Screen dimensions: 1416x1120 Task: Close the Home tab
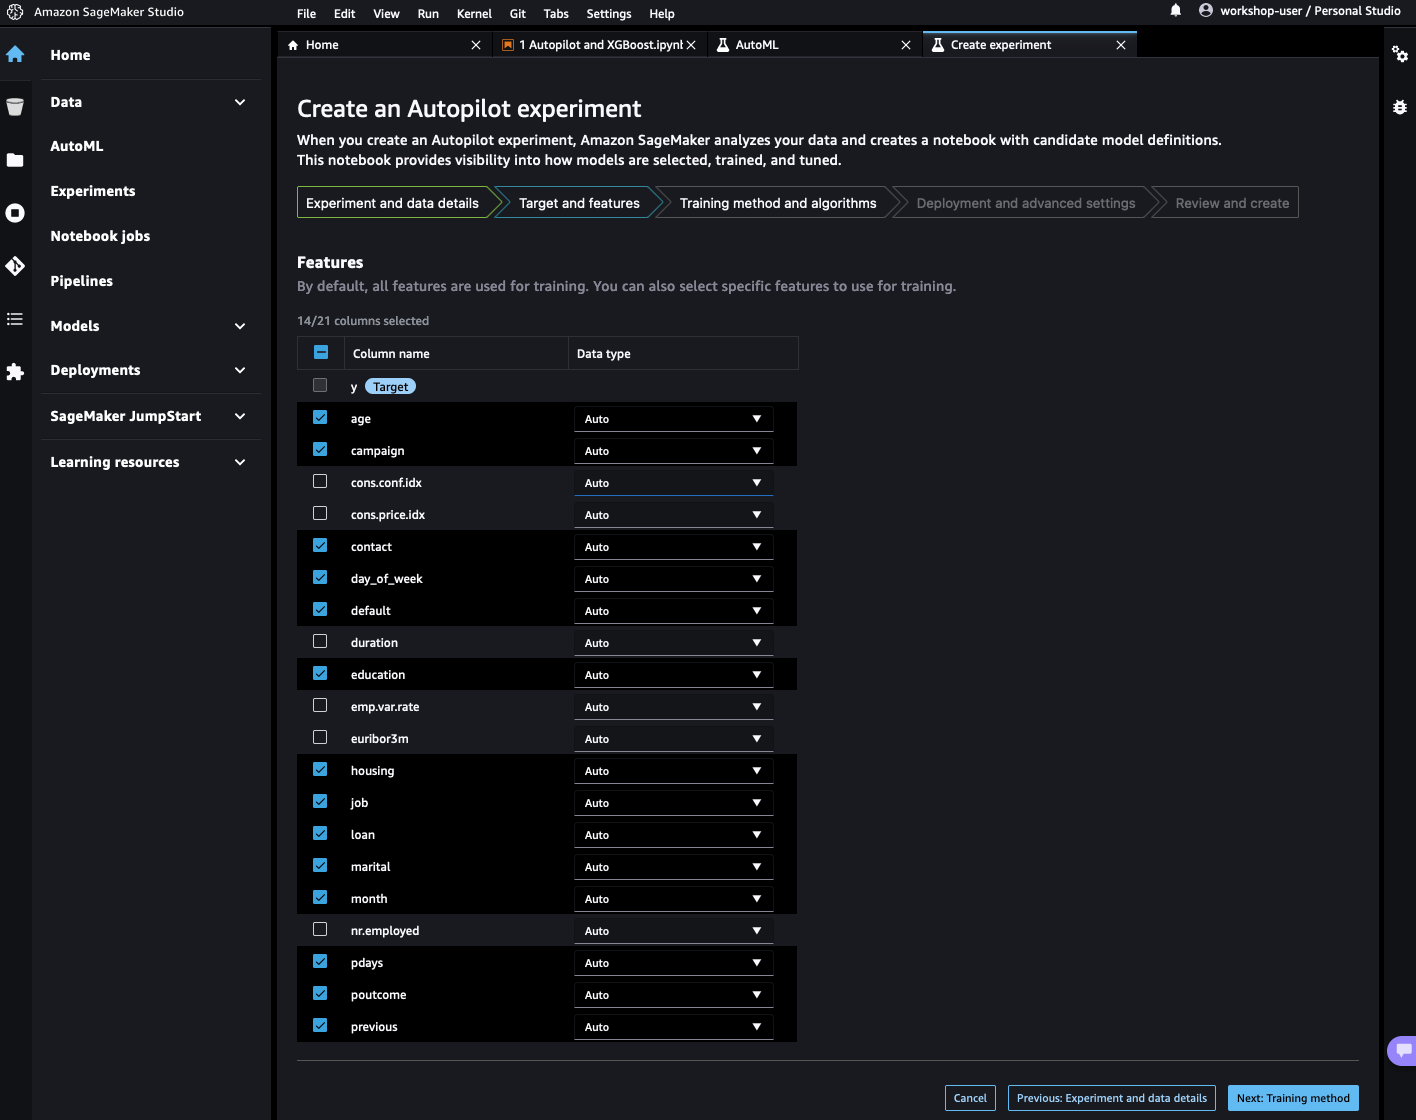(476, 45)
